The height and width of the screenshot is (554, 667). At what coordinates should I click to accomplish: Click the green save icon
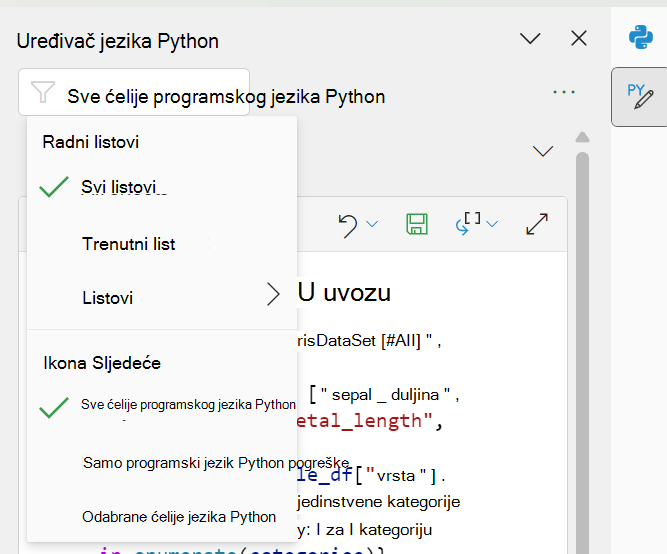tap(417, 224)
